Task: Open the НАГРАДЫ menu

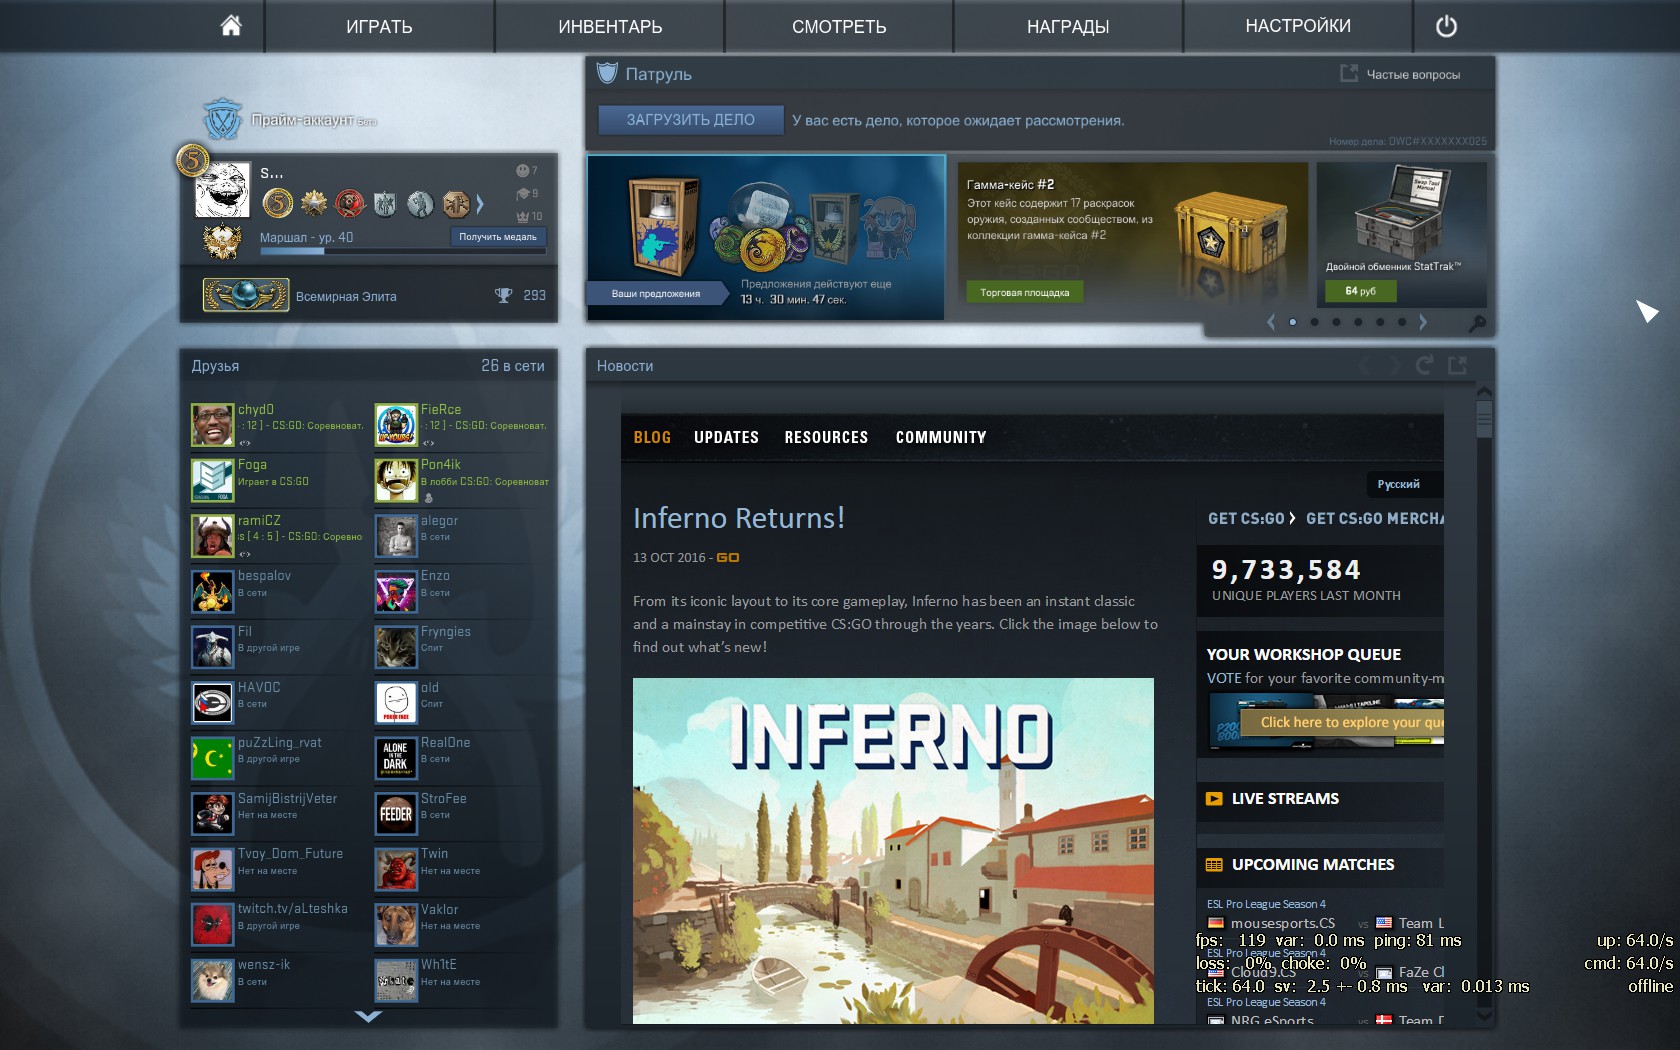Action: point(1068,26)
